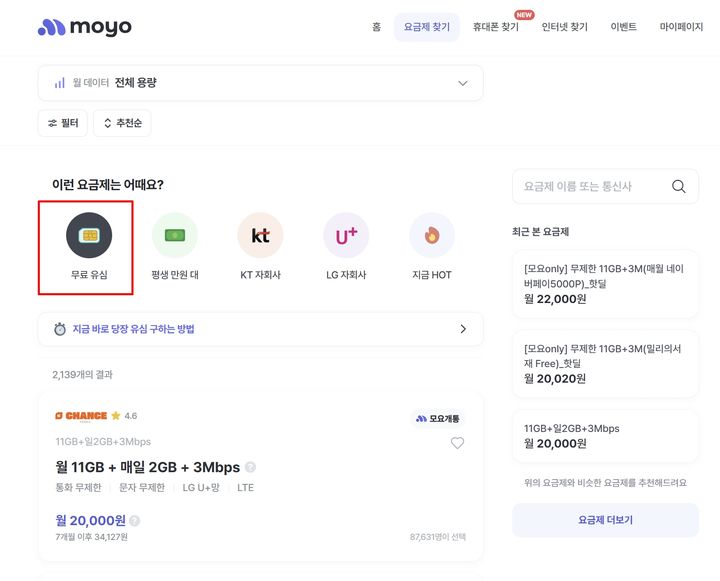Image resolution: width=720 pixels, height=581 pixels.
Task: Open recently viewed 월 22,000원 plan
Action: [605, 284]
